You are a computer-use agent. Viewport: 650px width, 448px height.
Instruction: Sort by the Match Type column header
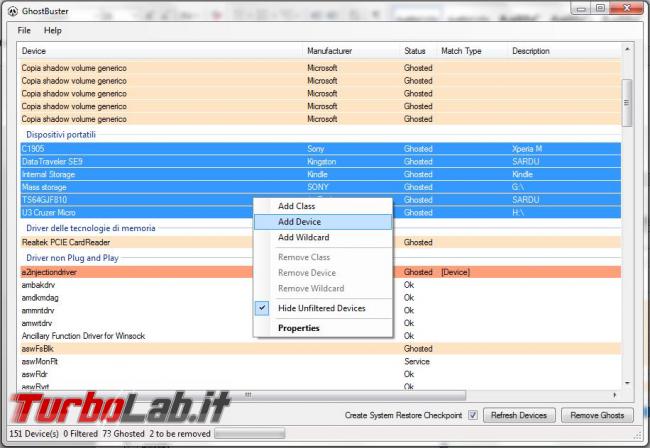tap(472, 51)
